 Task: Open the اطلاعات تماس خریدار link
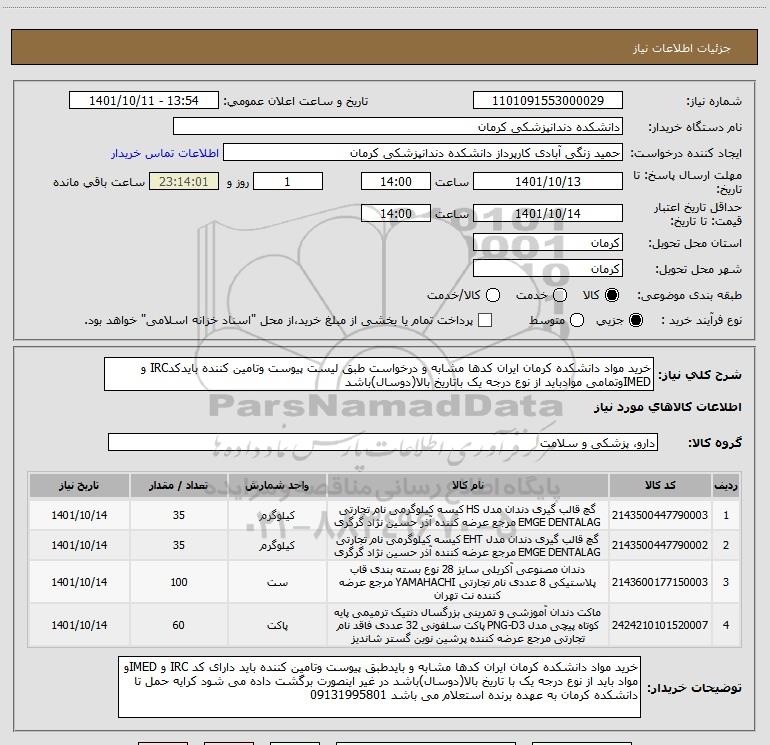point(165,153)
